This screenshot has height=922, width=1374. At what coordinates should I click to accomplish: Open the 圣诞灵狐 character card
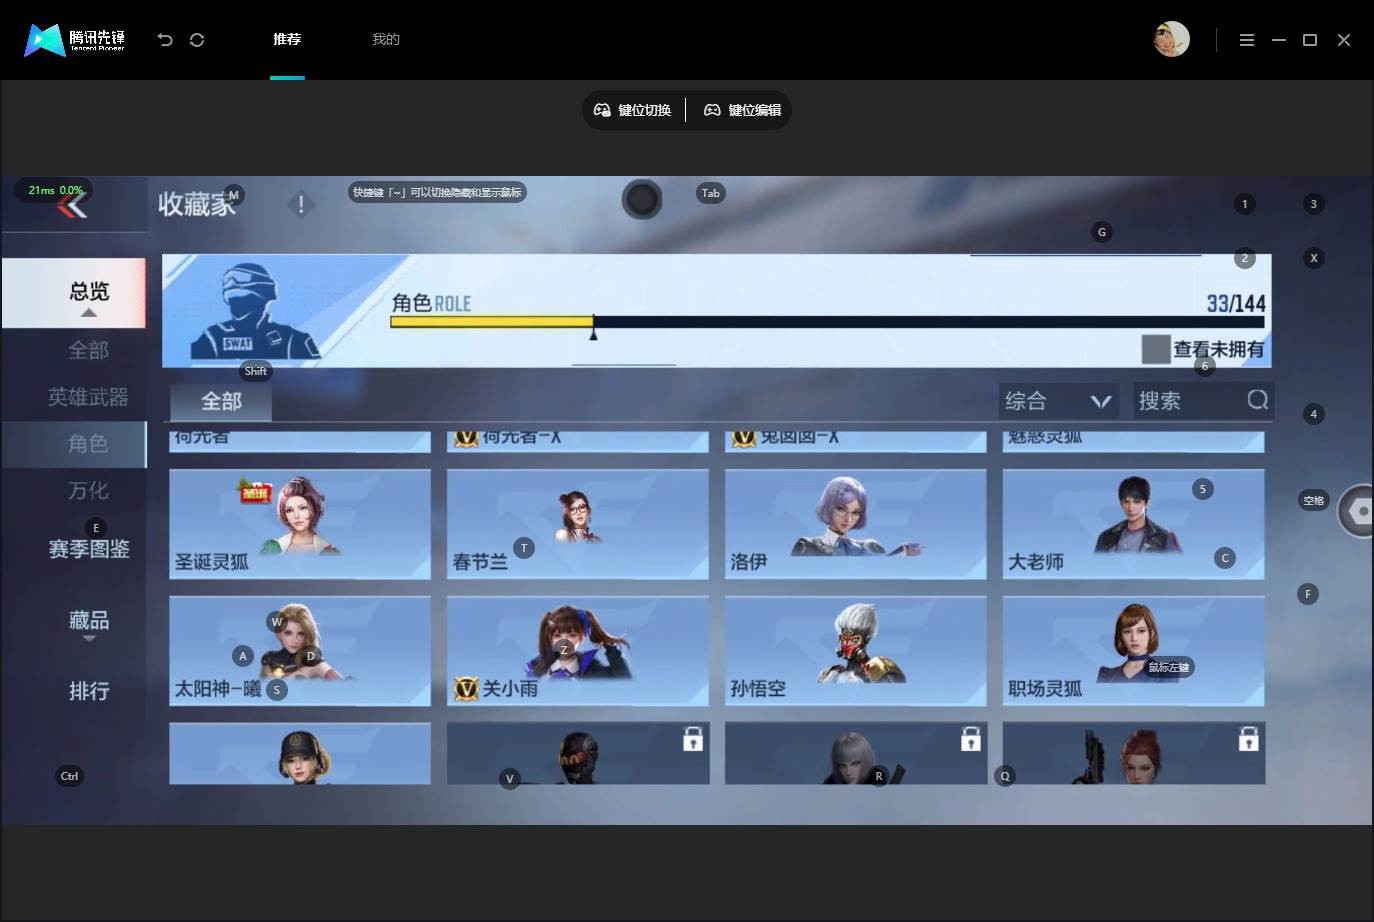[300, 524]
